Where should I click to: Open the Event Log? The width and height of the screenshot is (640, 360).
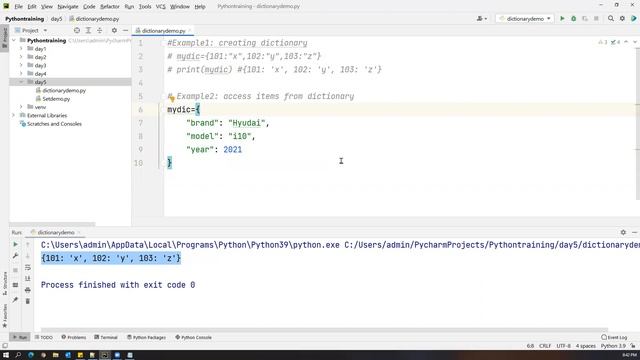614,338
